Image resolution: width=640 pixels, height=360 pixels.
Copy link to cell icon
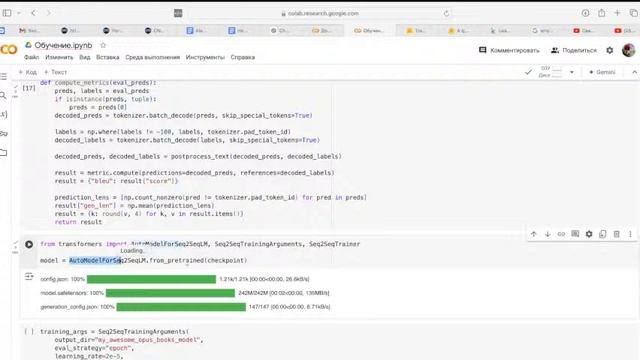coord(561,234)
